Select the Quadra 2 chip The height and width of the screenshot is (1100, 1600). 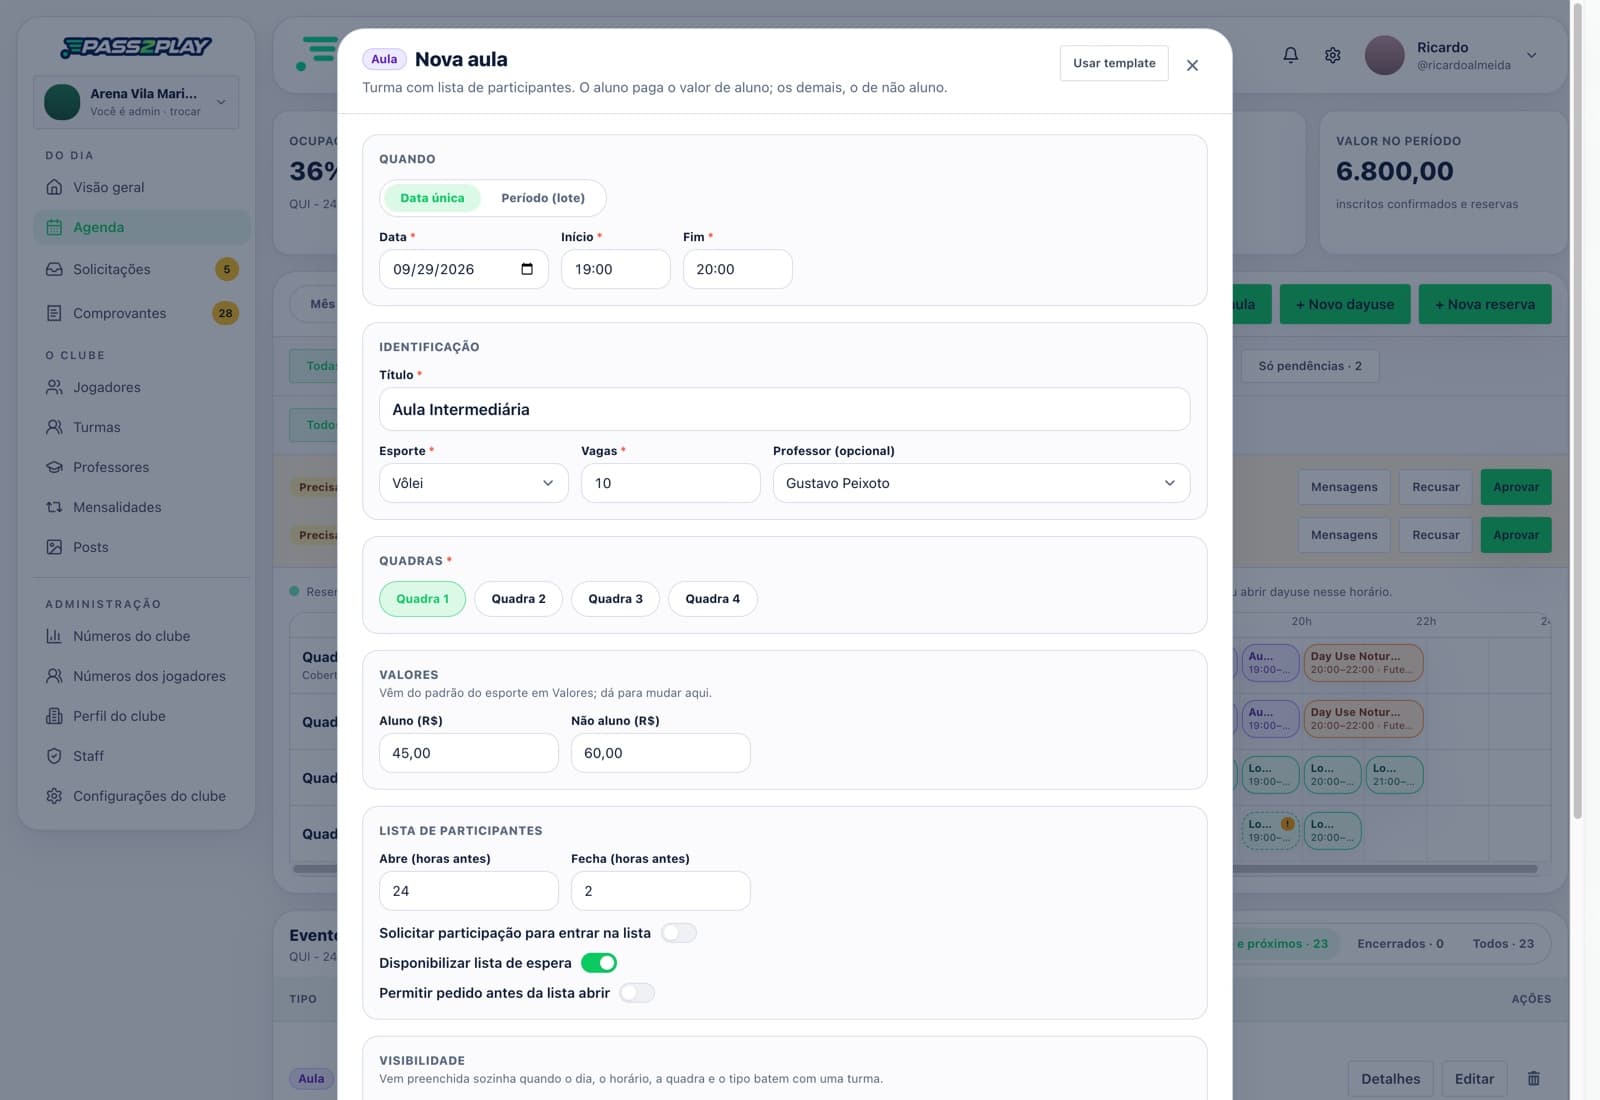point(518,599)
